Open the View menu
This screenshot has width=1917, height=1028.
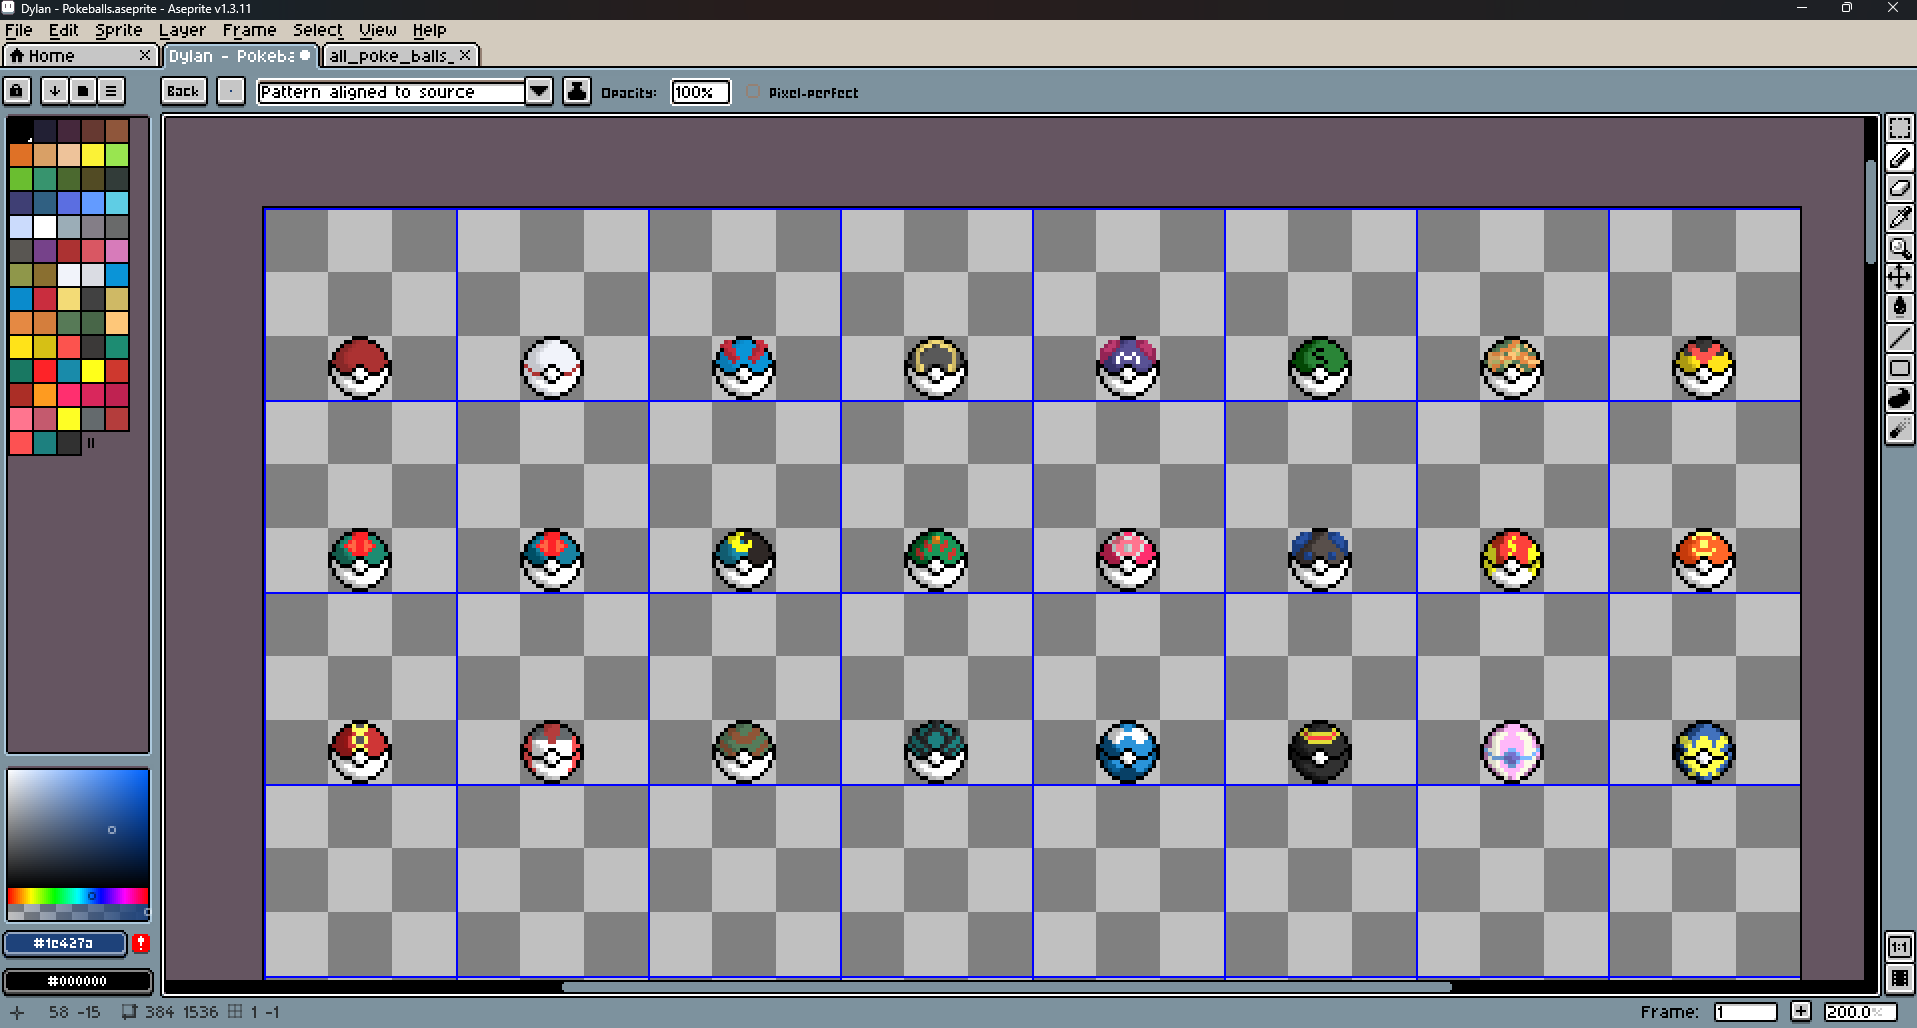378,30
